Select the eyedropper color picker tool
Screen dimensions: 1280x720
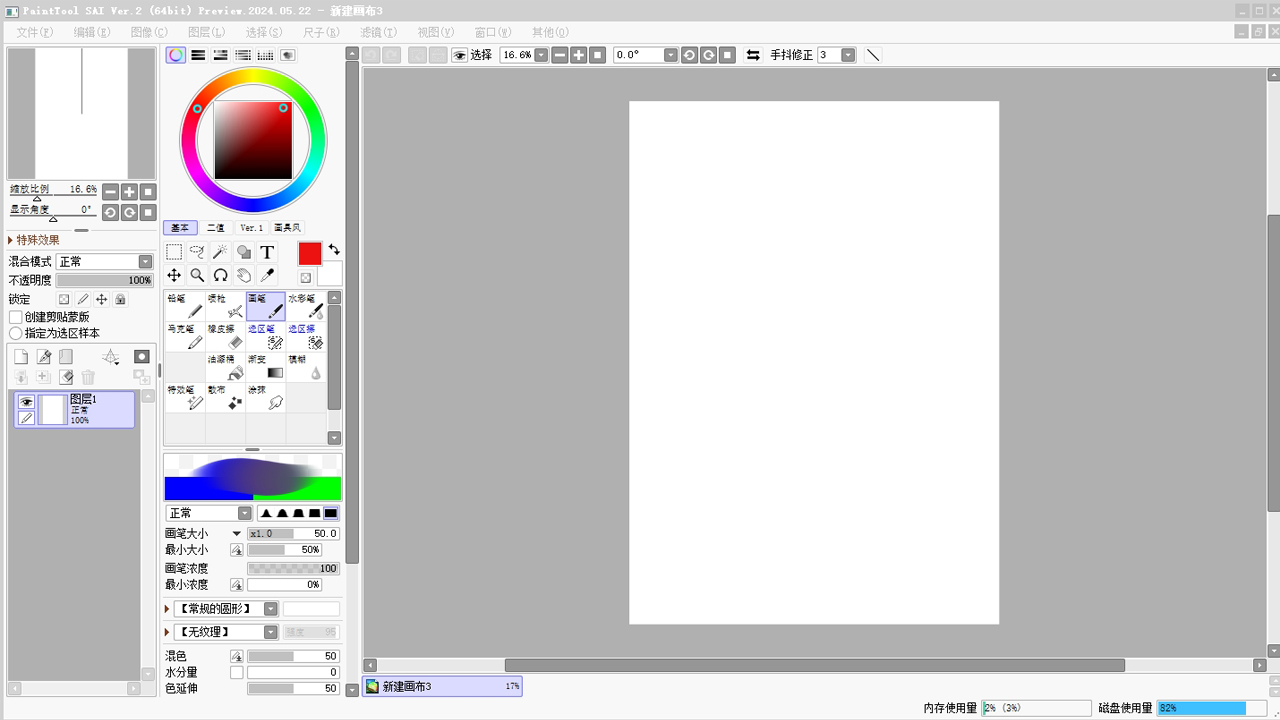tap(267, 275)
